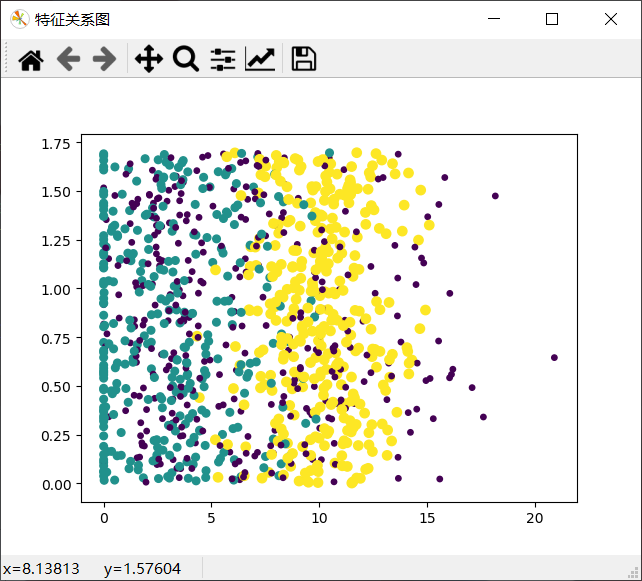Viewport: 642px width, 581px height.
Task: Click the y-axis label 1.75
Action: pos(56,144)
